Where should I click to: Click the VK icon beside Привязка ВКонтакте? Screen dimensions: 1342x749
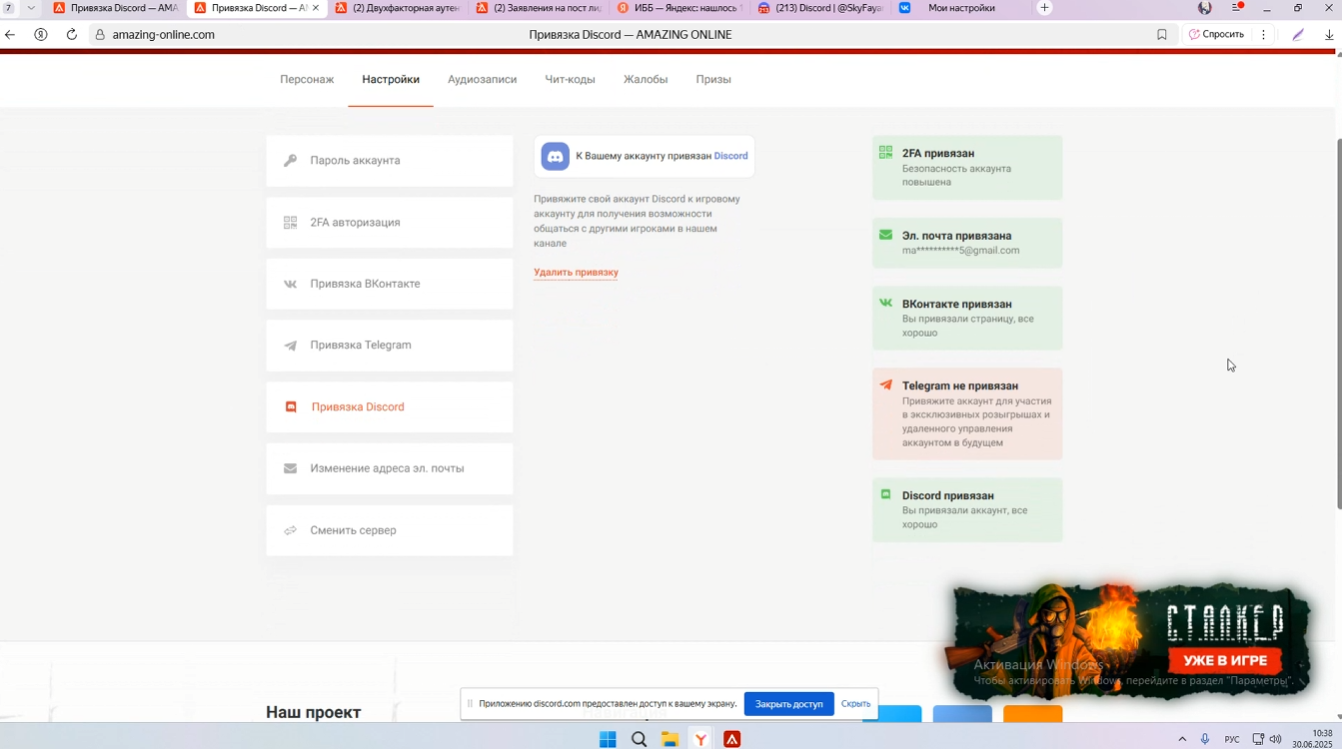coord(290,284)
